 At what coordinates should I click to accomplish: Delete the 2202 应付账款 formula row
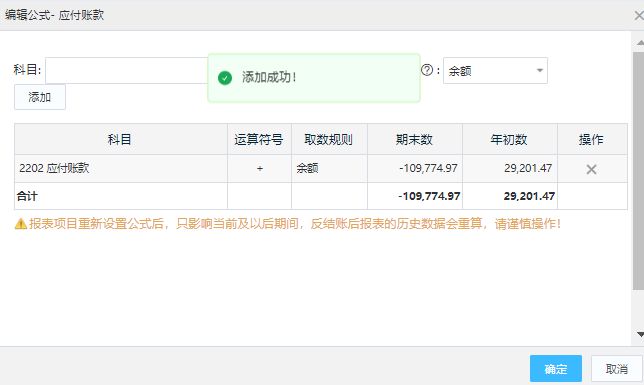point(591,169)
